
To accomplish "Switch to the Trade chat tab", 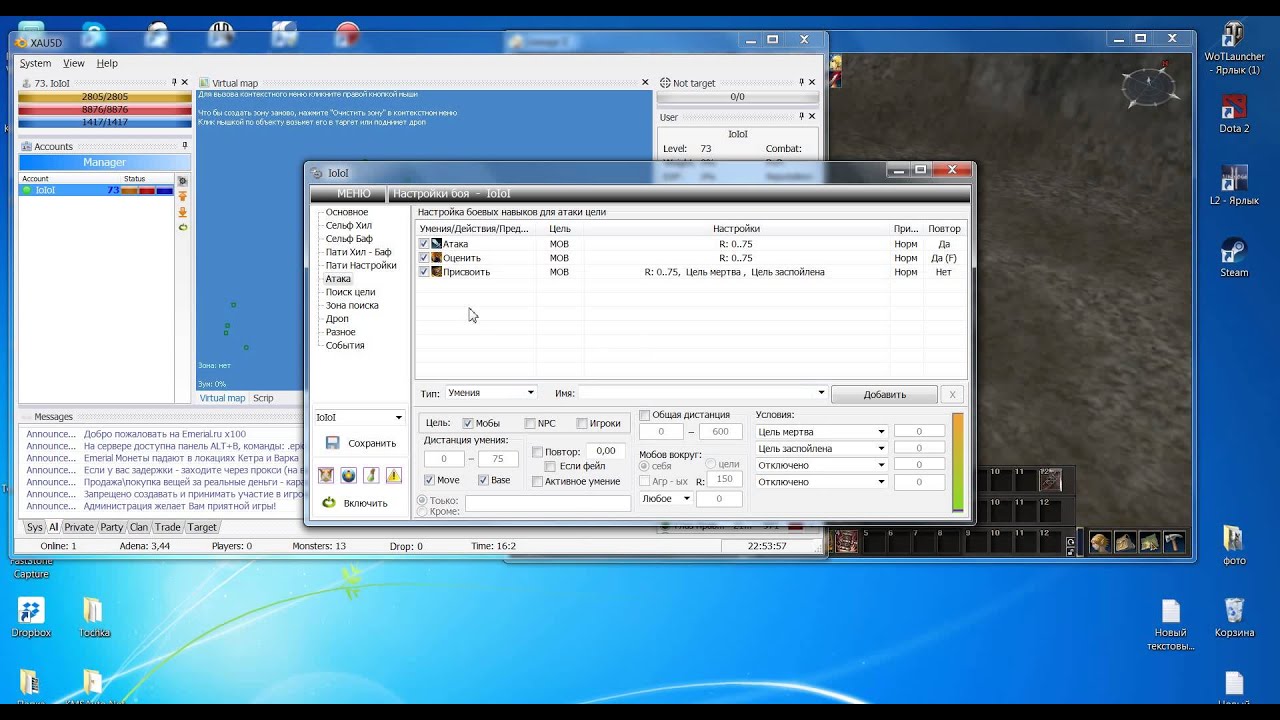I will click(x=168, y=527).
